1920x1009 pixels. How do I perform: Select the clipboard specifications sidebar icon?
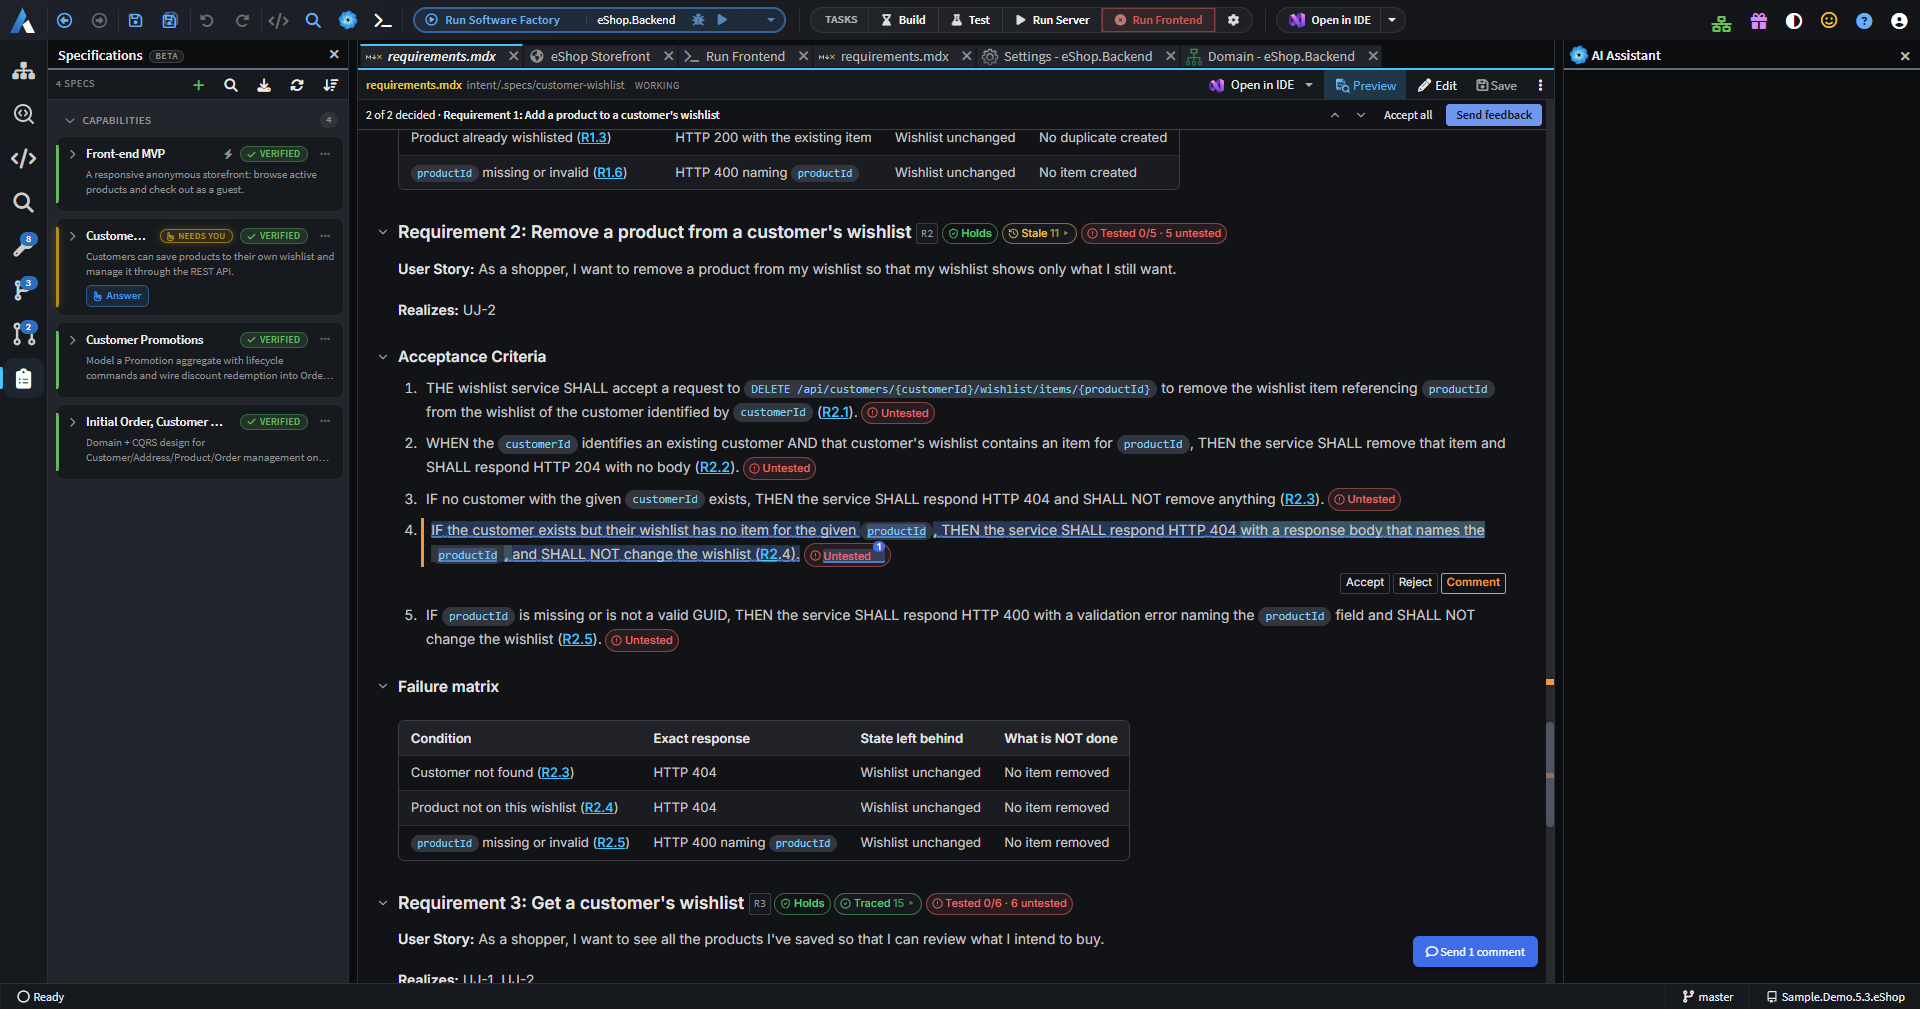[x=24, y=378]
